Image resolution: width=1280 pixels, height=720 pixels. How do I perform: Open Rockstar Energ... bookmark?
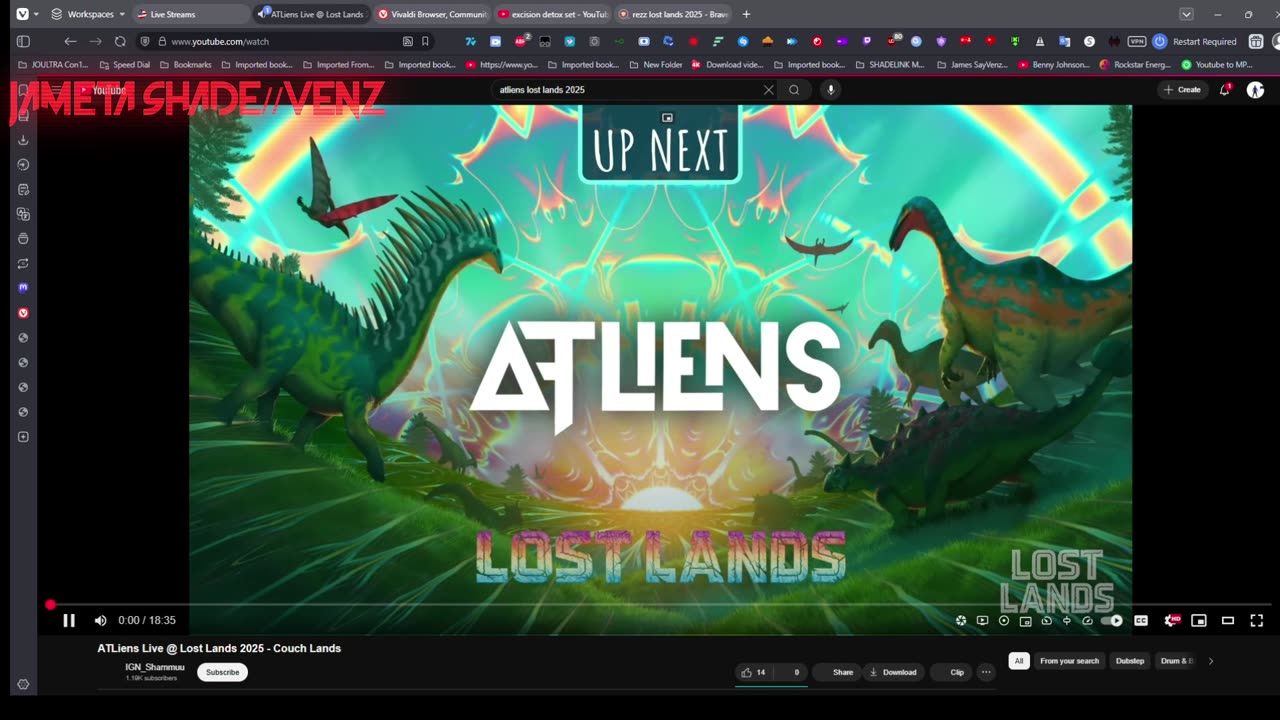point(1135,65)
